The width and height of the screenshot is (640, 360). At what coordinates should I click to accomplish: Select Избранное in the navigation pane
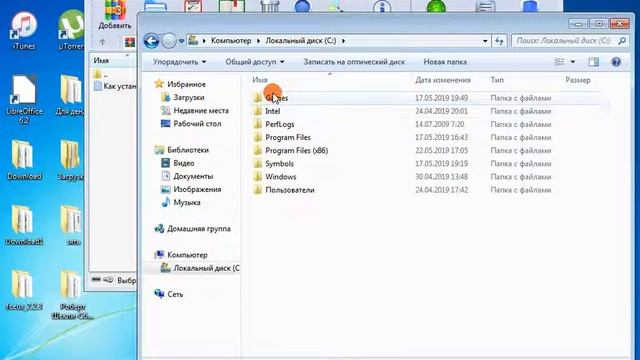pyautogui.click(x=186, y=84)
